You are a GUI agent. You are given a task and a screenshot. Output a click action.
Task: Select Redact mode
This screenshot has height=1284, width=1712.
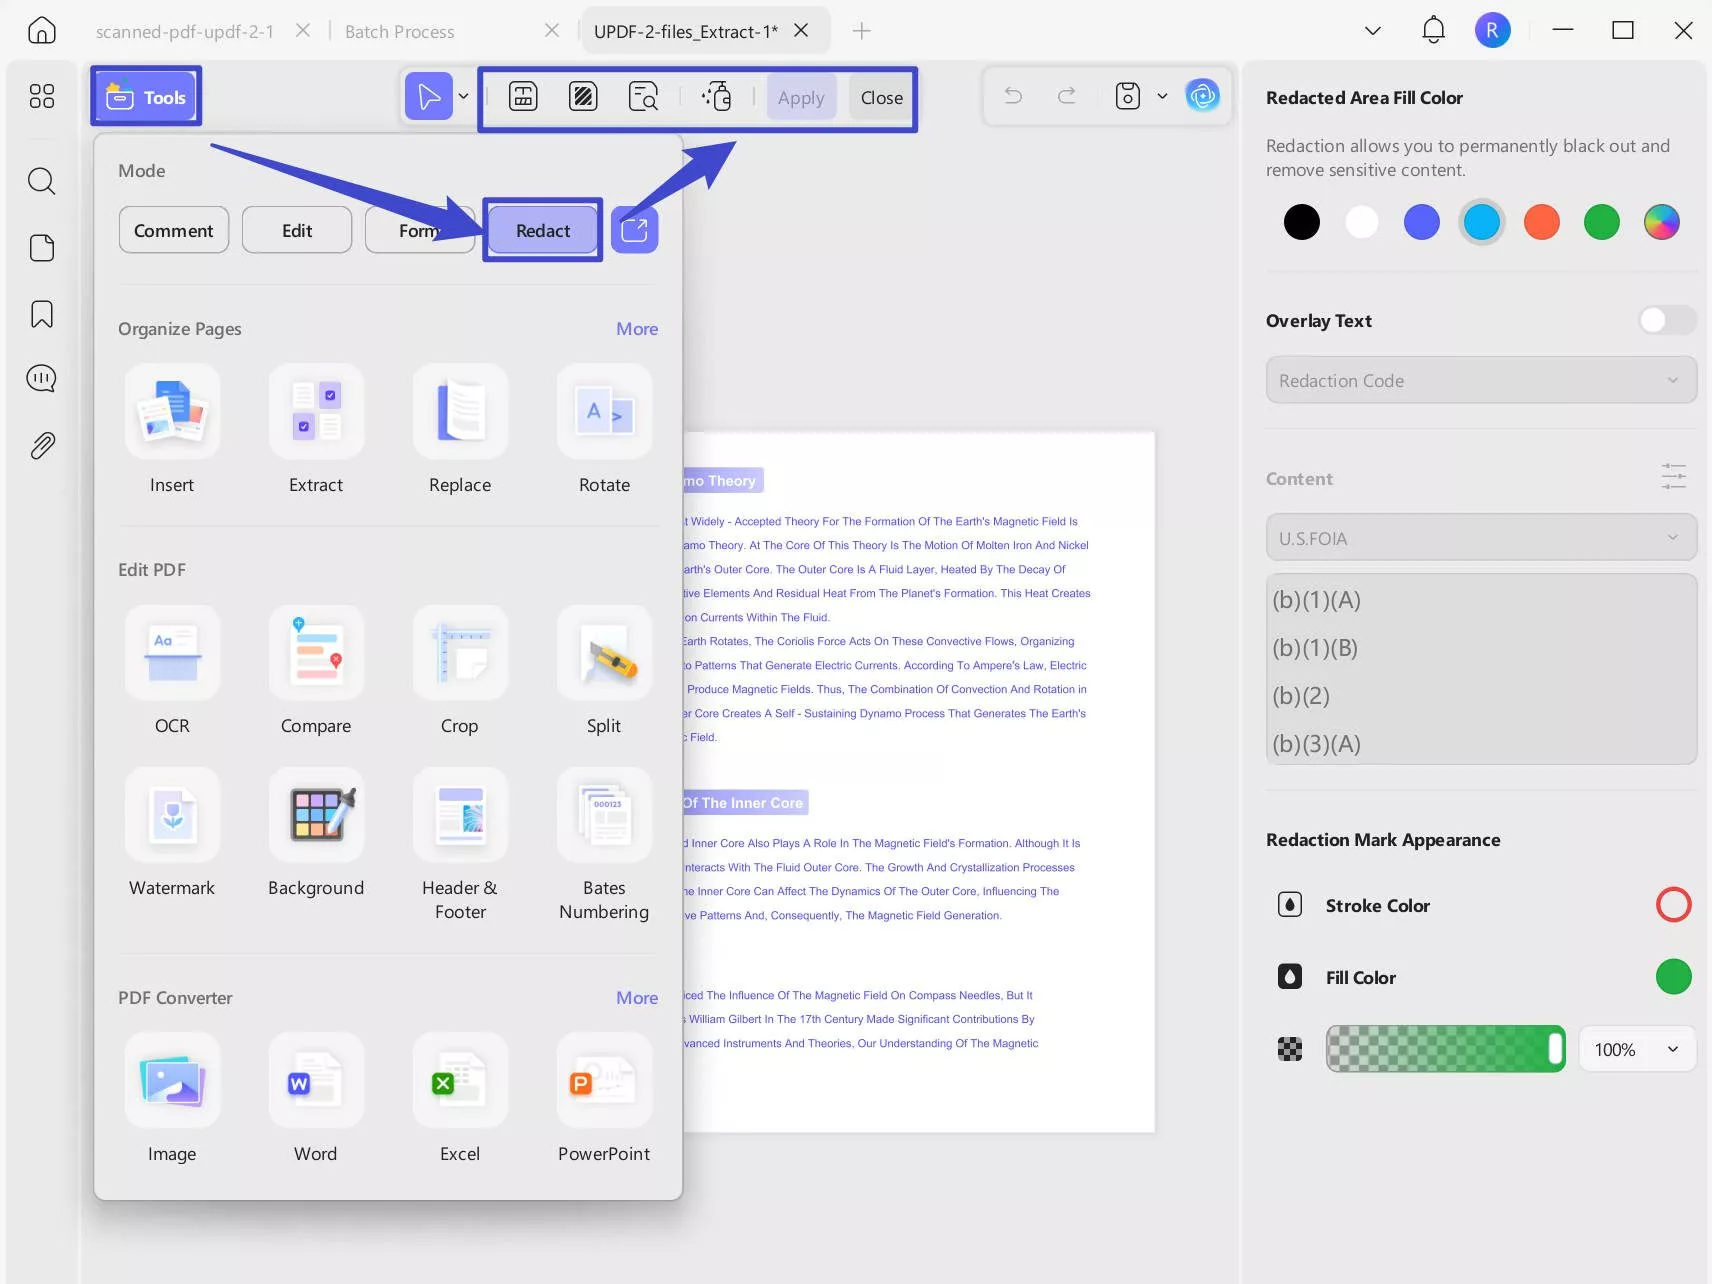[542, 230]
